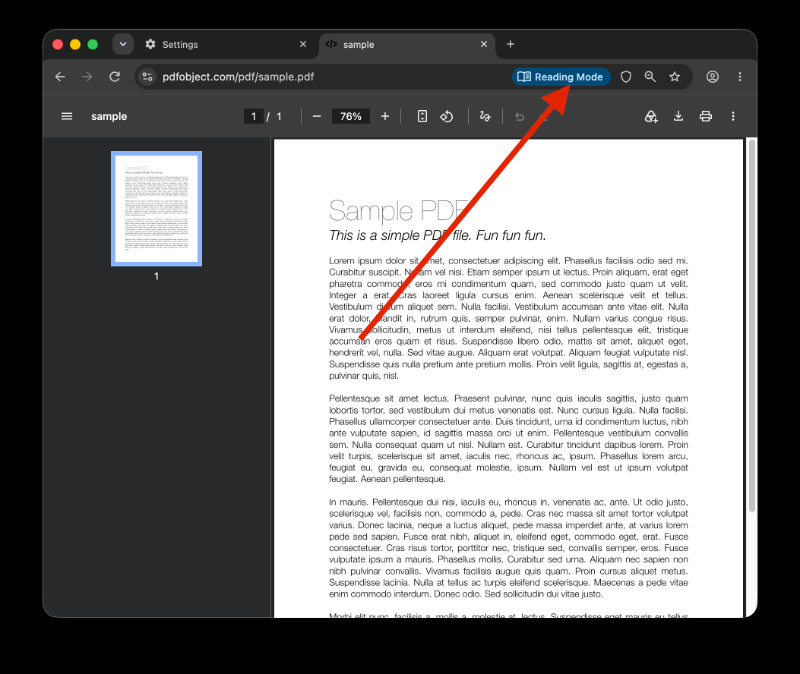The image size is (800, 674).
Task: Switch to the Settings tab
Action: [x=224, y=45]
